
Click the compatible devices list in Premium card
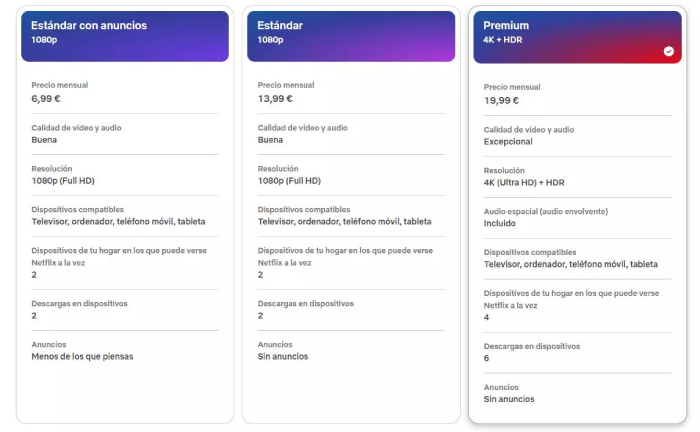[570, 265]
